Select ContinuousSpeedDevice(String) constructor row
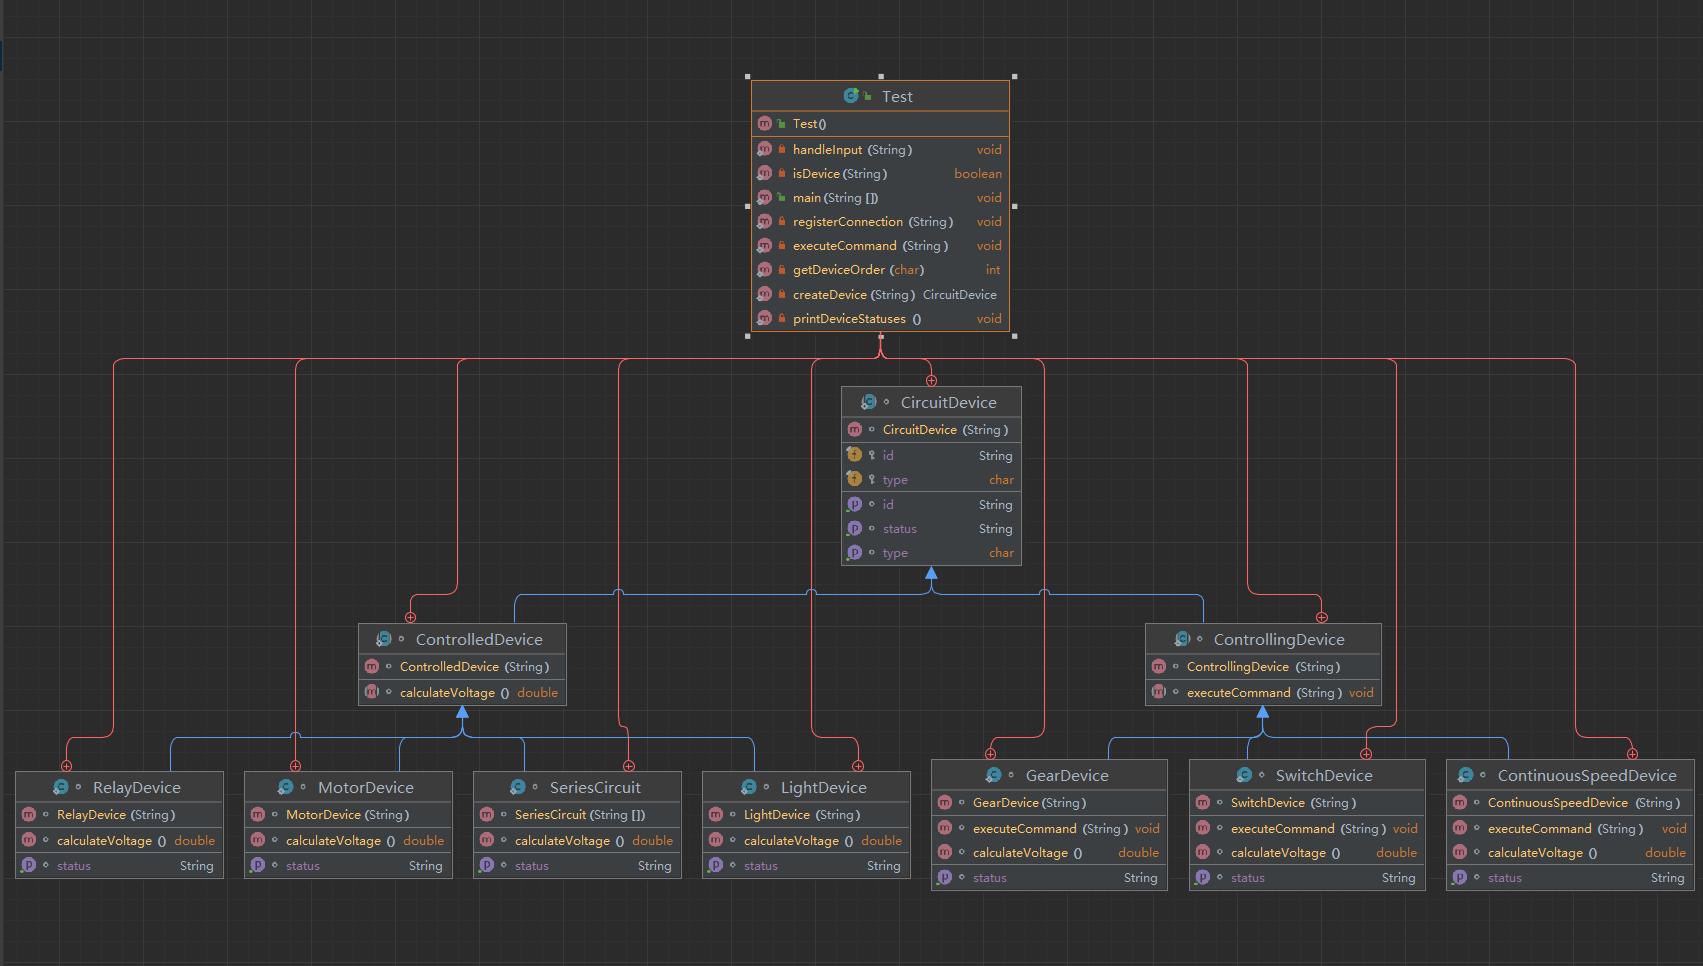This screenshot has width=1703, height=966. (1570, 802)
